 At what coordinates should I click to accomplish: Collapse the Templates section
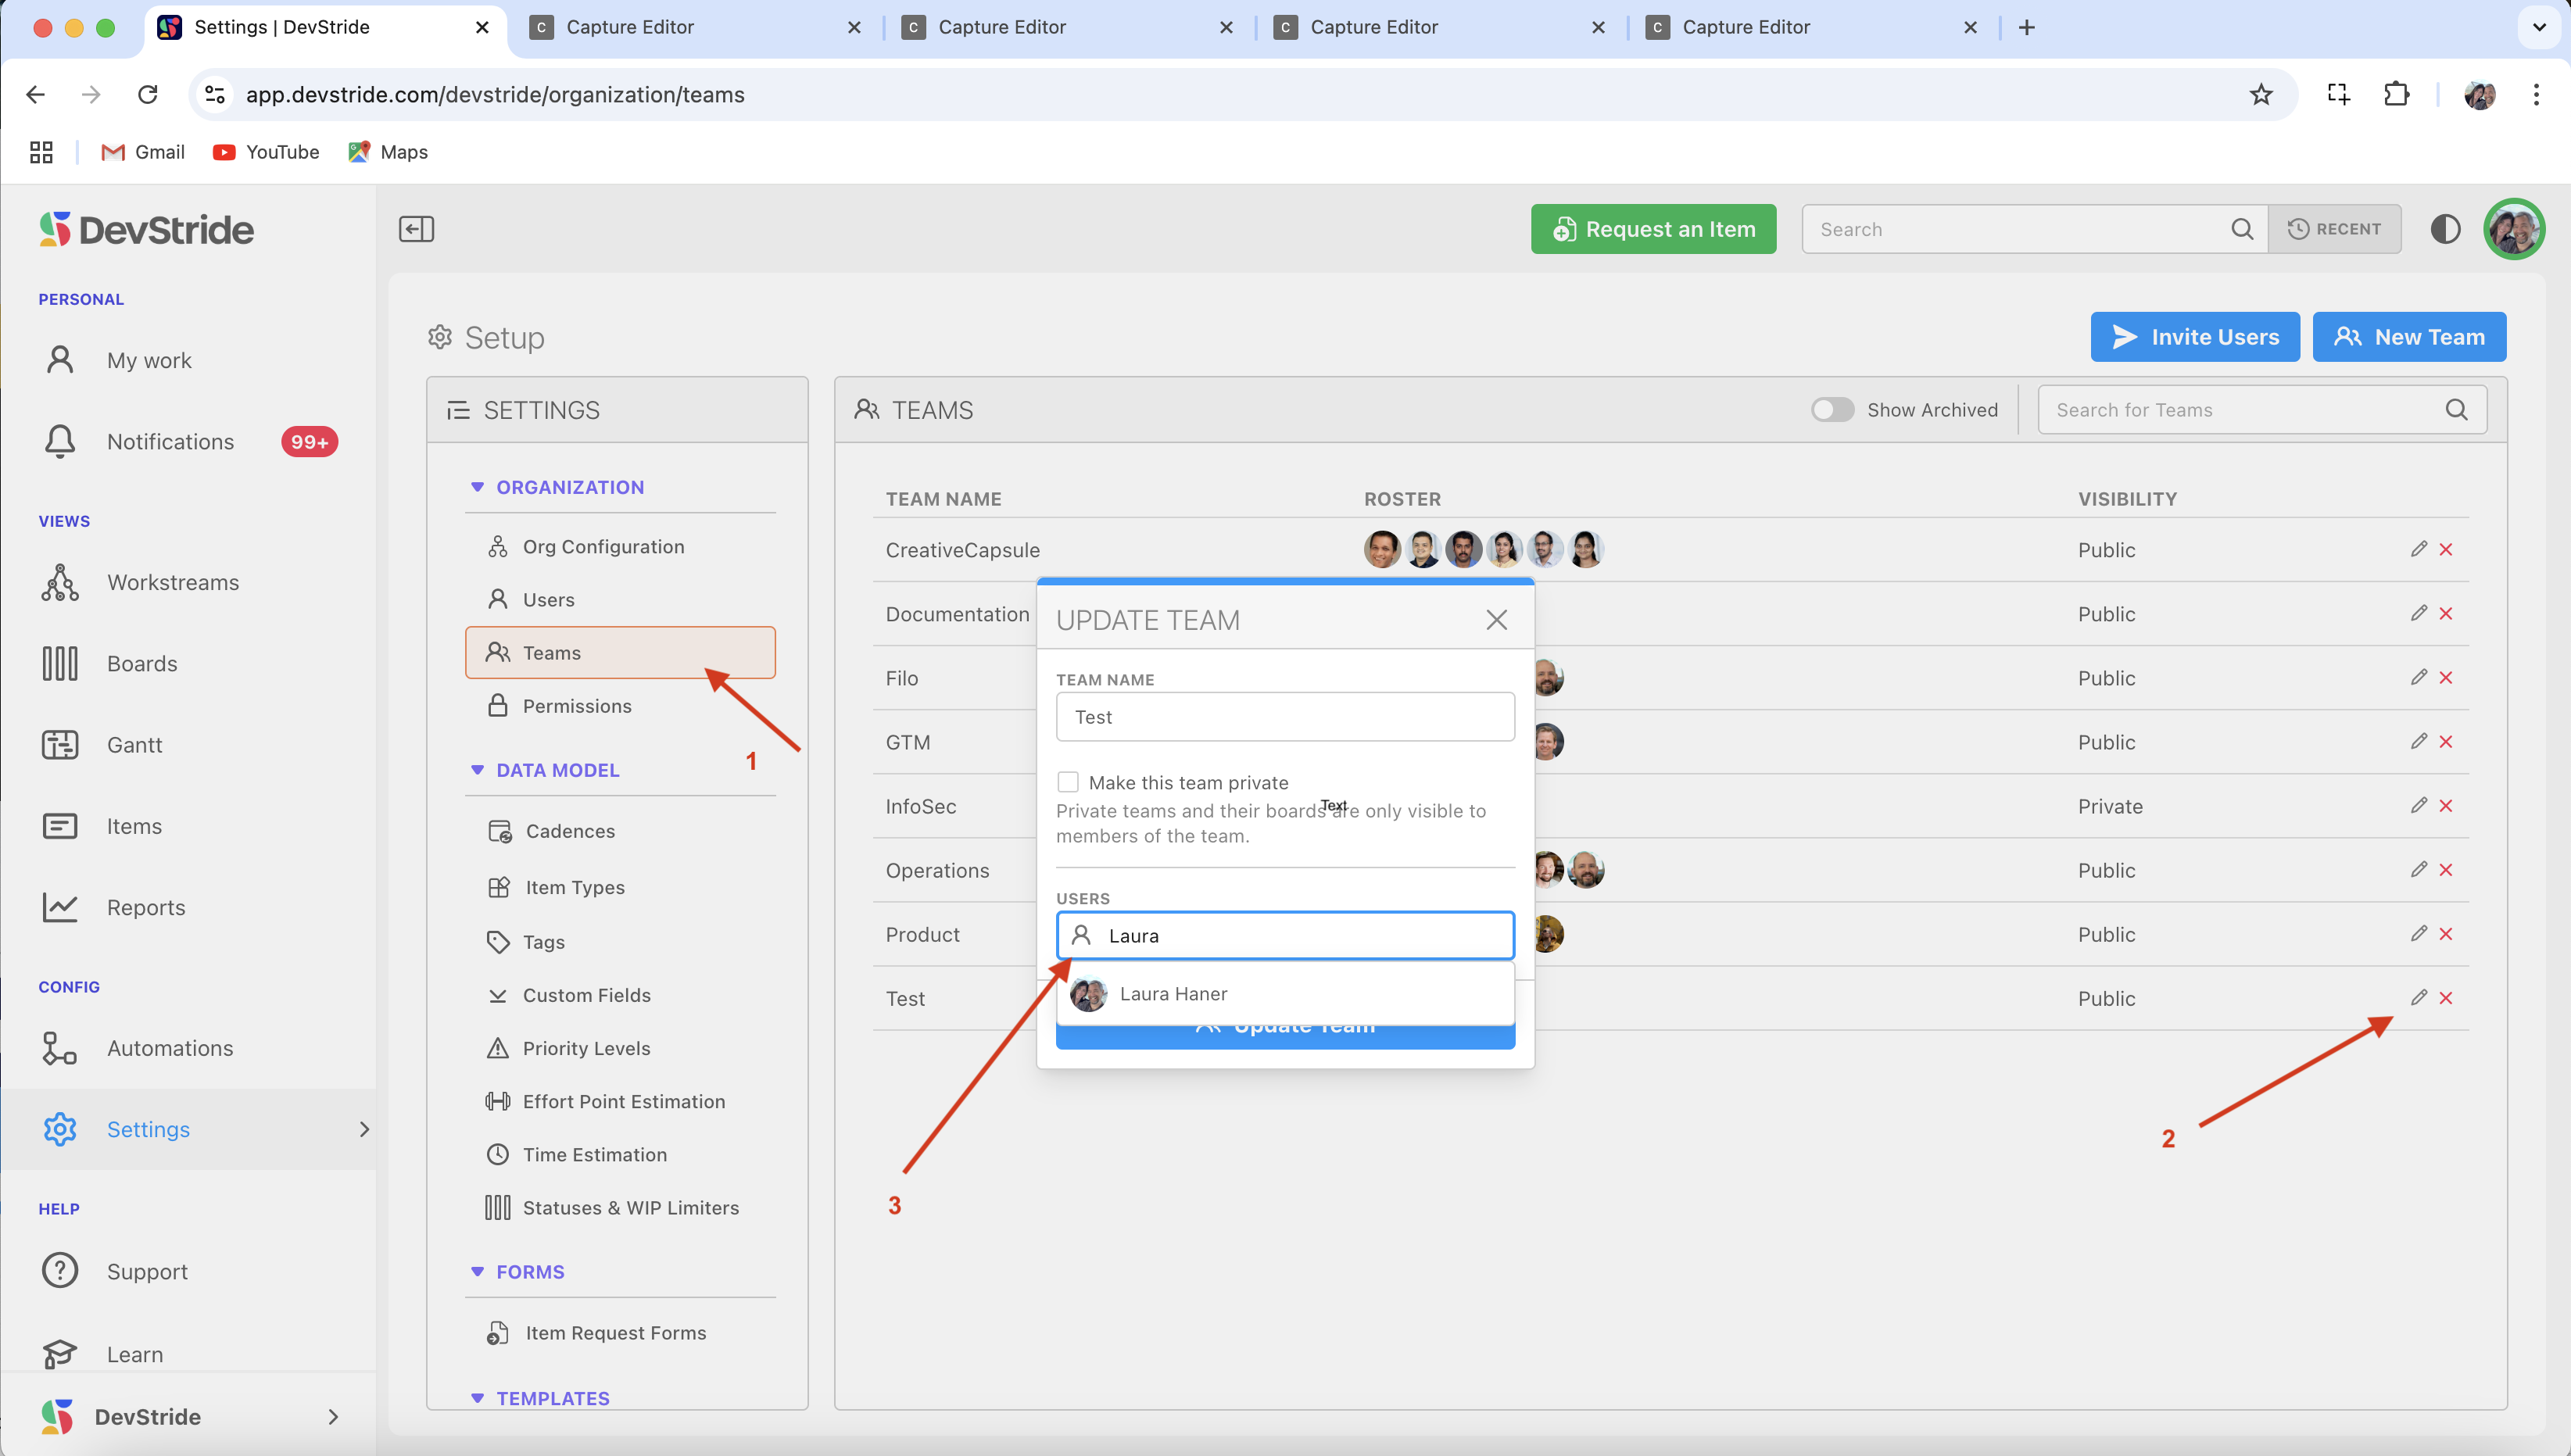click(x=477, y=1398)
